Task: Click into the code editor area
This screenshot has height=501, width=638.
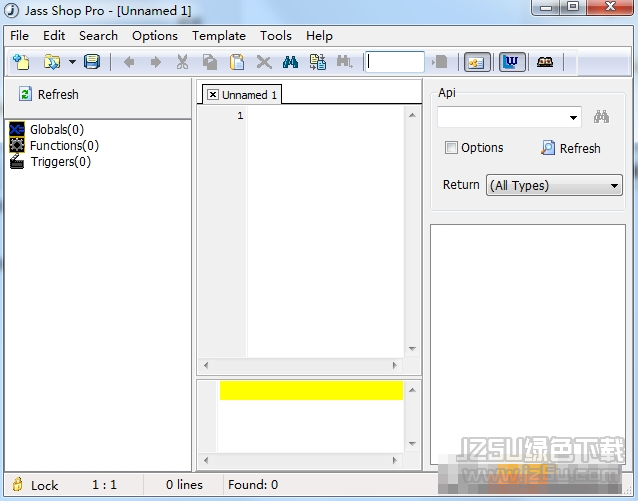Action: [x=326, y=232]
